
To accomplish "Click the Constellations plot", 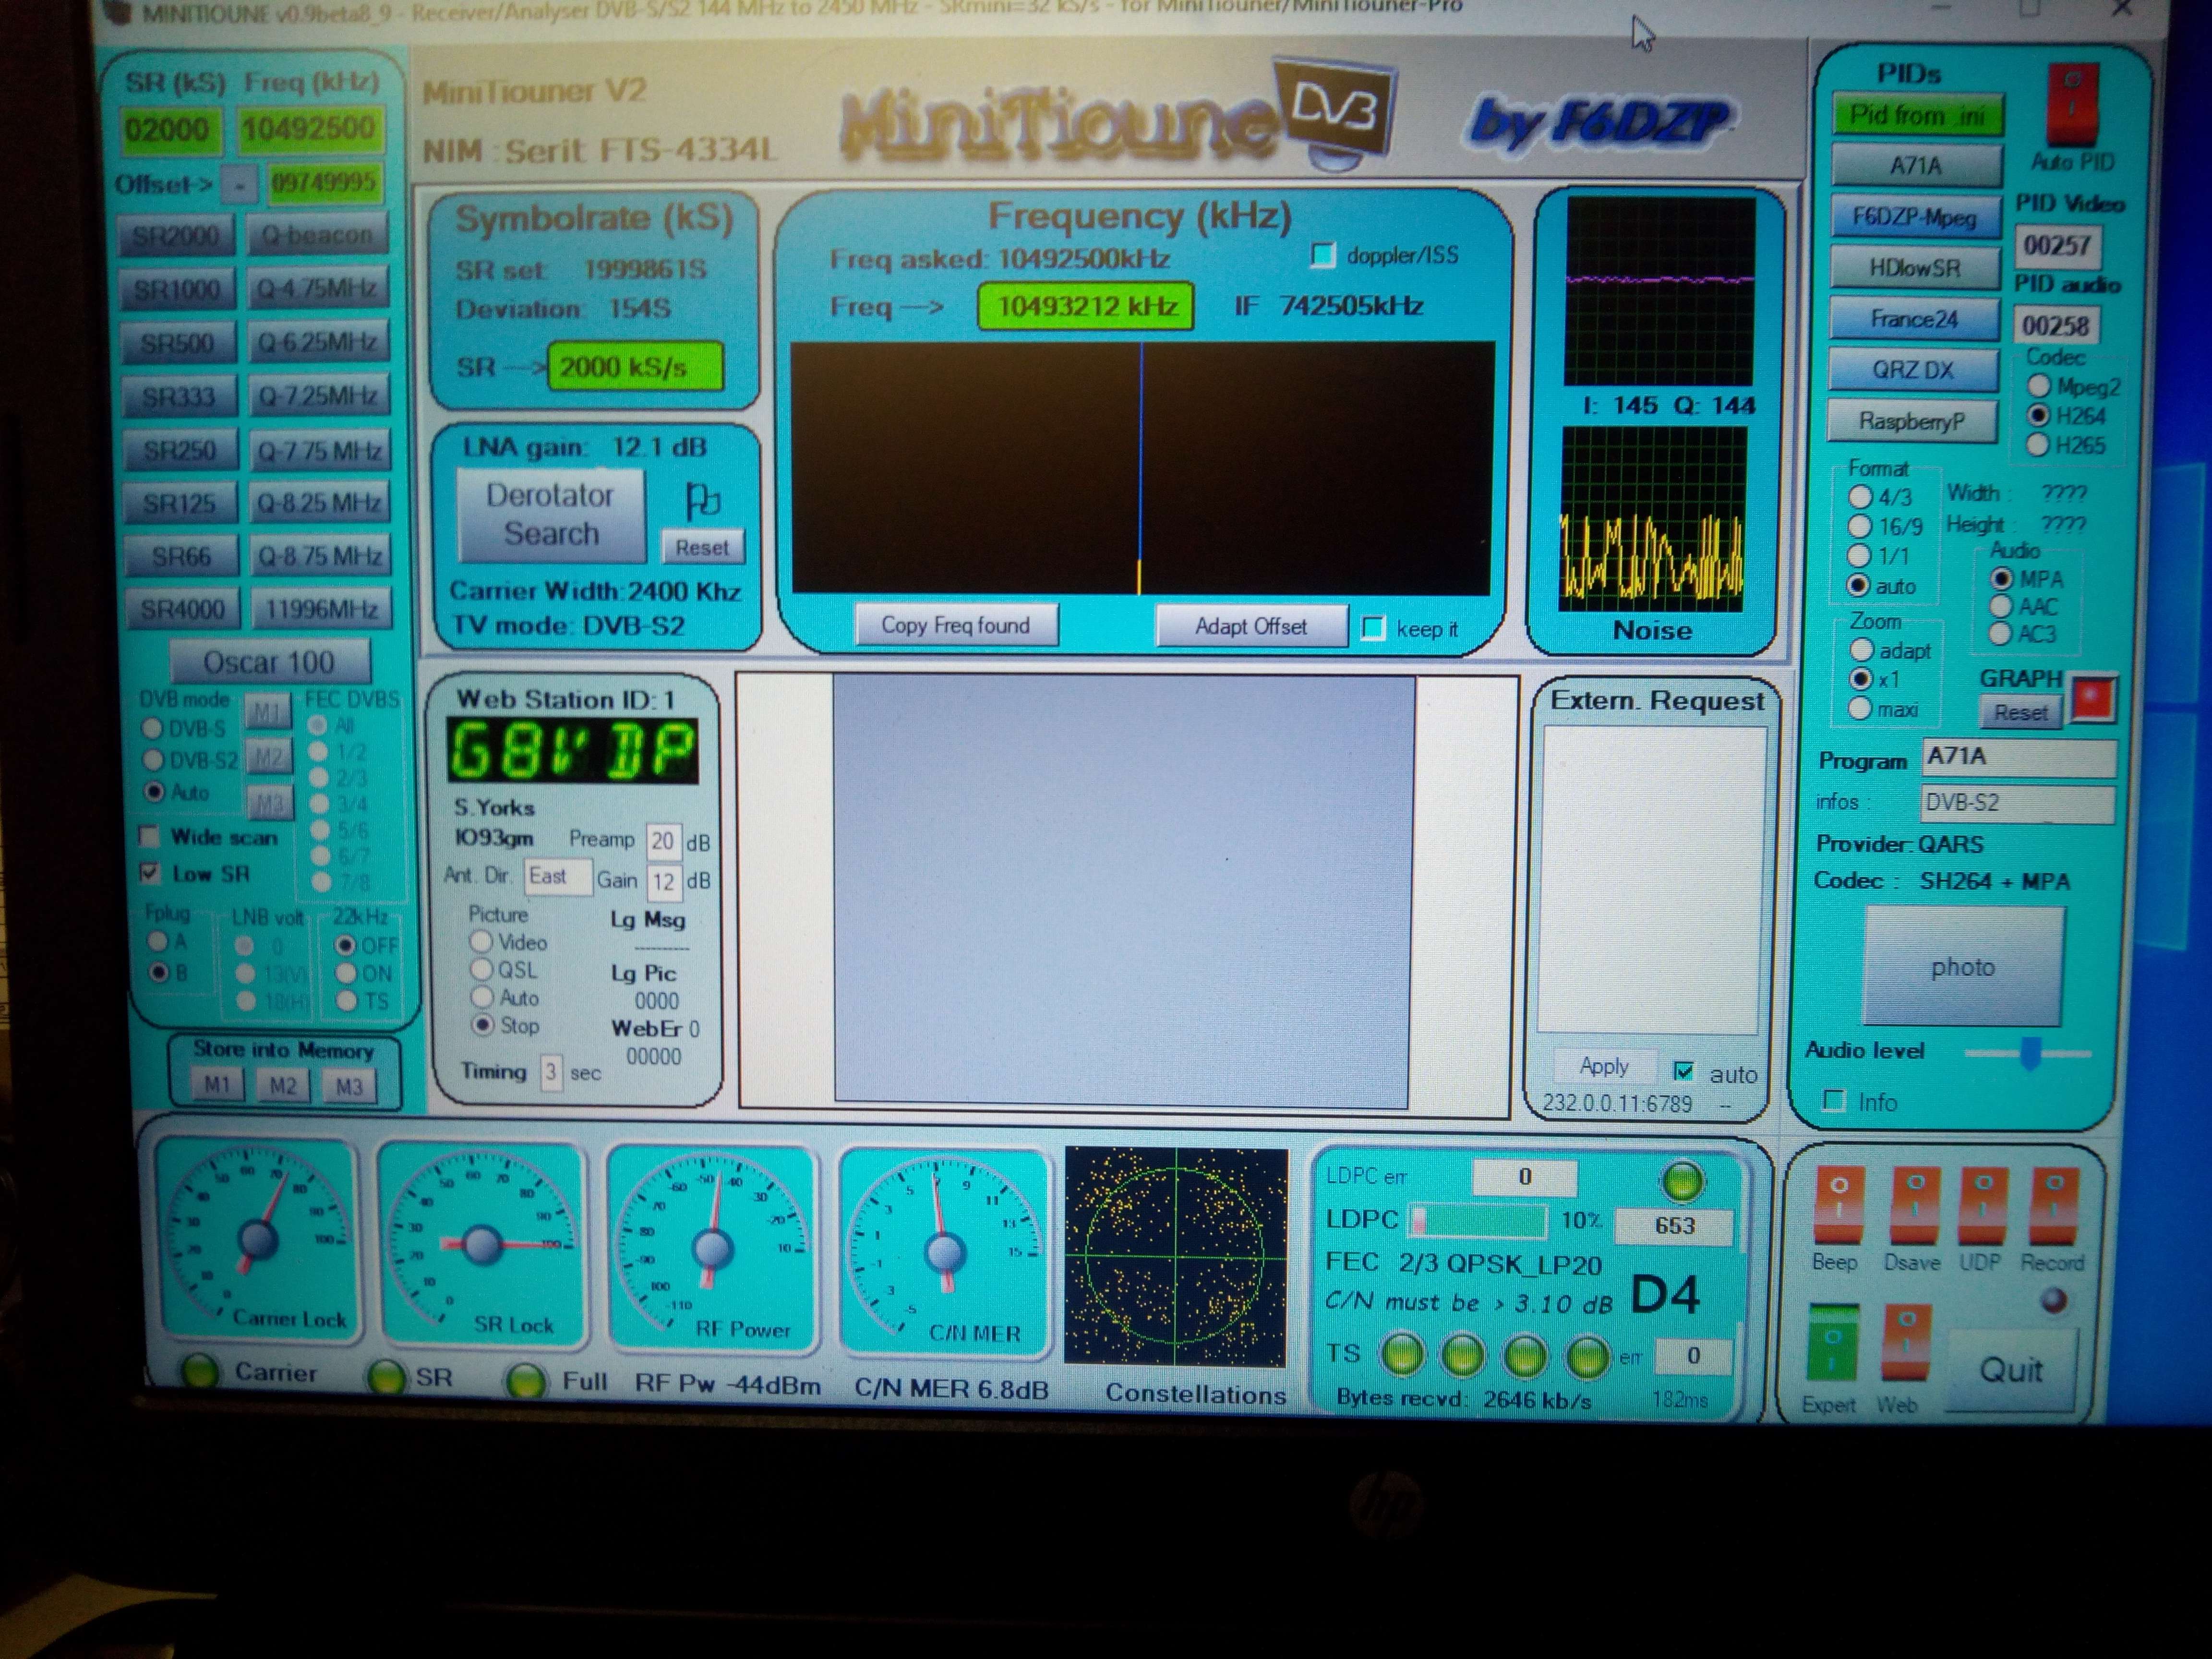I will [x=1176, y=1257].
